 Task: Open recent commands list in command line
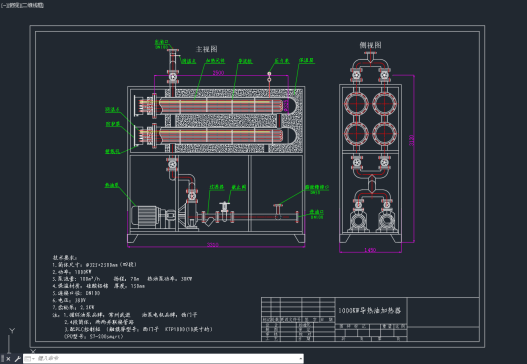[29, 359]
